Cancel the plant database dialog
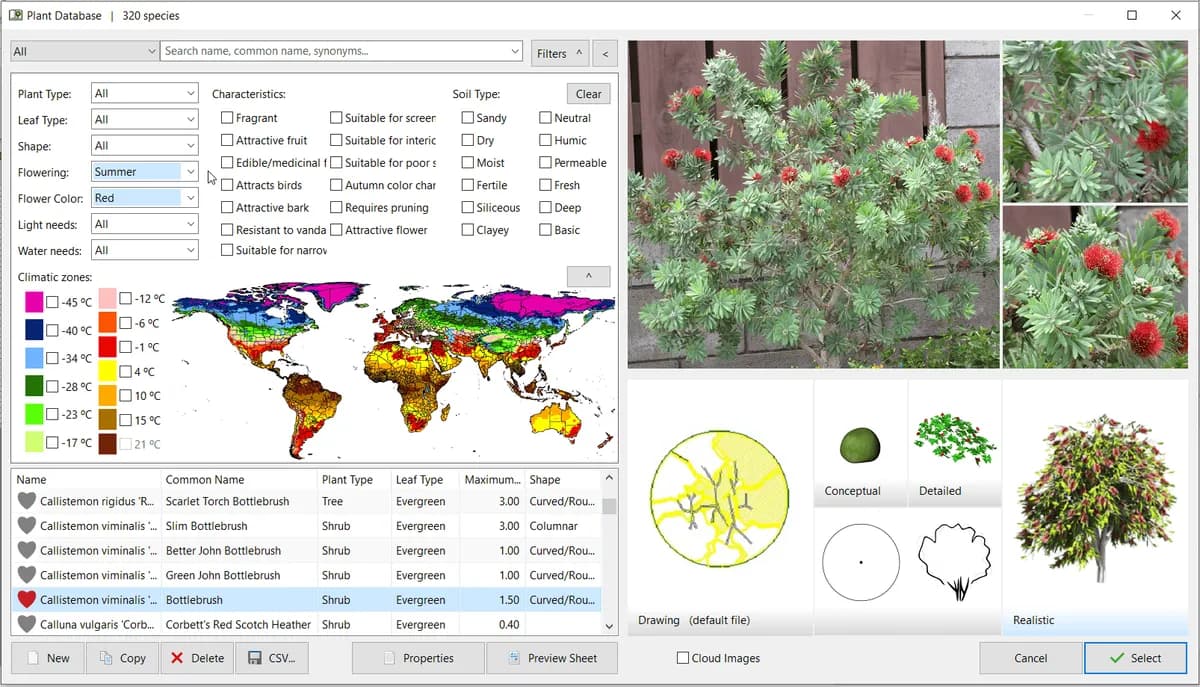Image resolution: width=1200 pixels, height=687 pixels. coord(1030,658)
